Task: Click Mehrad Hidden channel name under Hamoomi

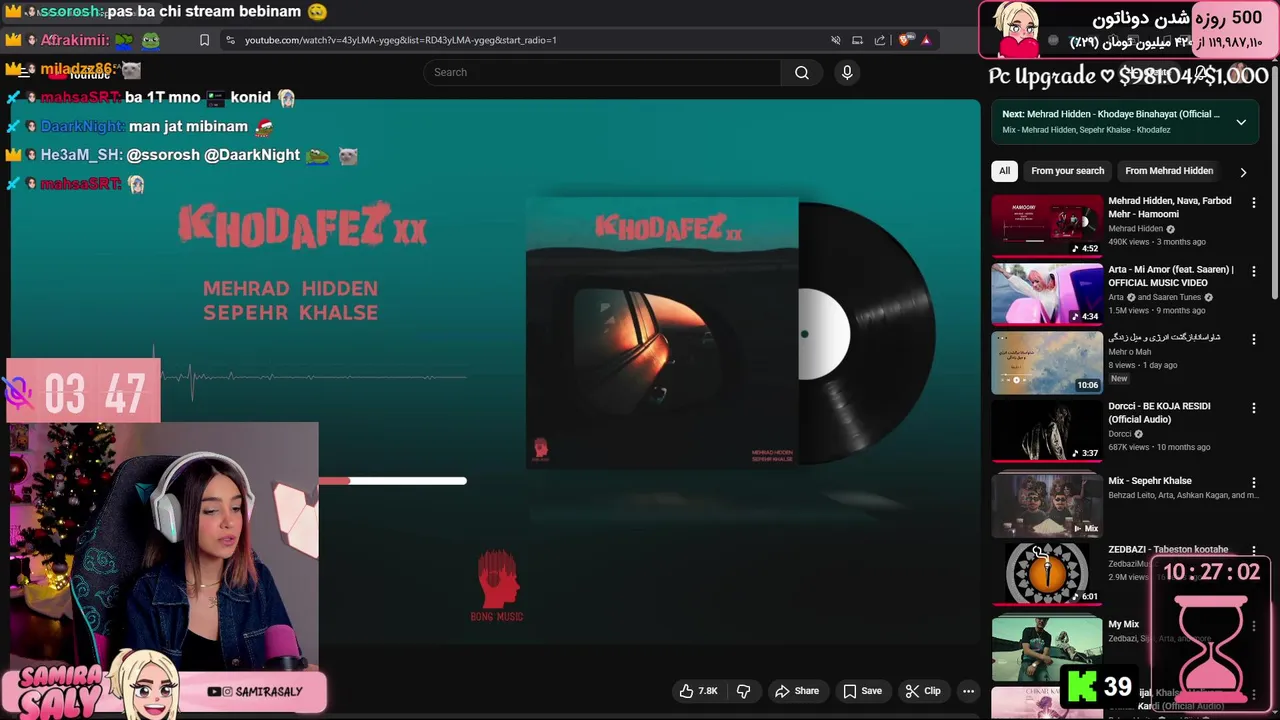Action: point(1135,229)
